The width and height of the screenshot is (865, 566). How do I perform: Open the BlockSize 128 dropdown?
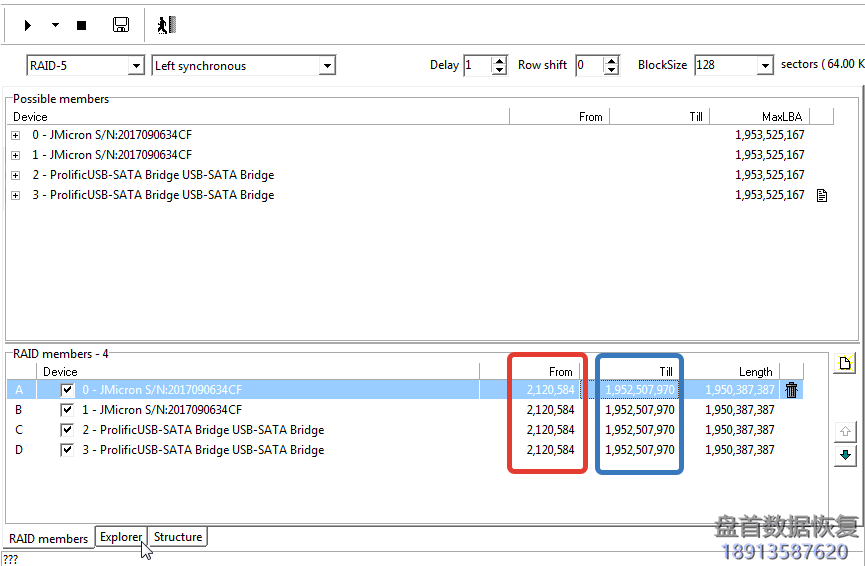[x=765, y=66]
